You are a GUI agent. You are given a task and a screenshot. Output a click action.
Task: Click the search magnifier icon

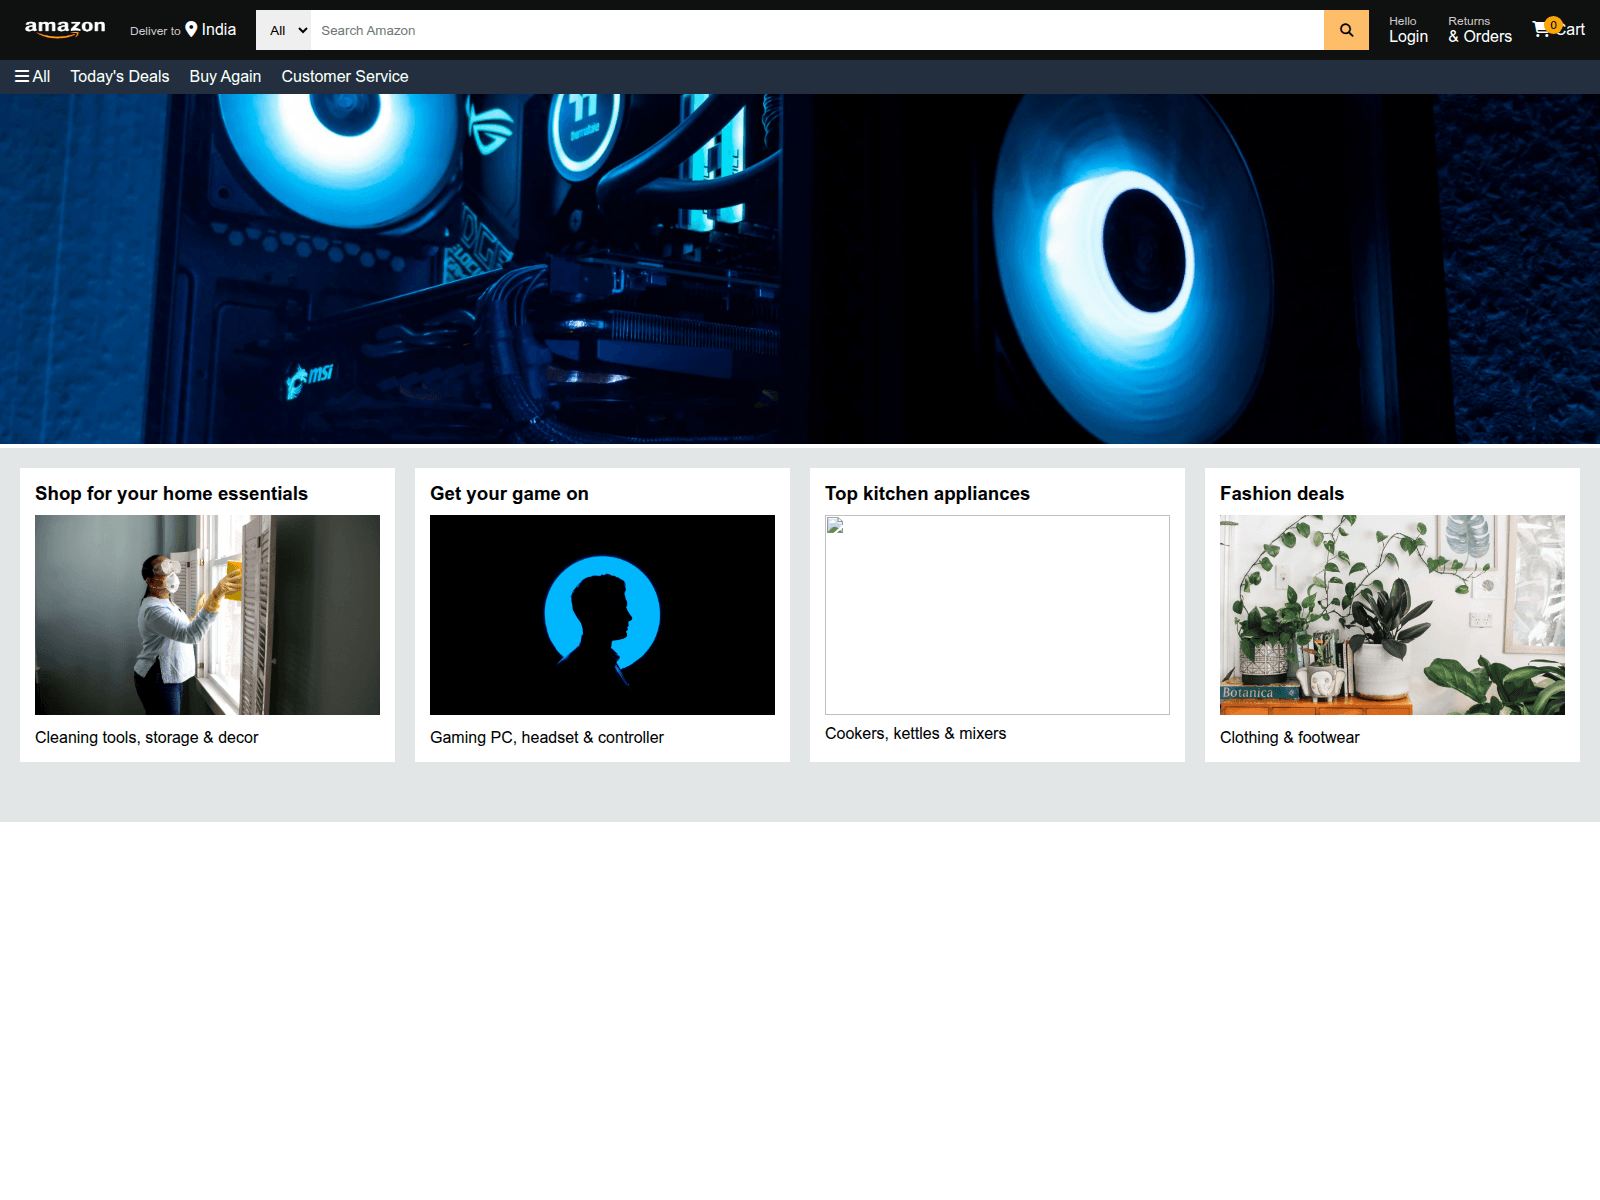1345,30
